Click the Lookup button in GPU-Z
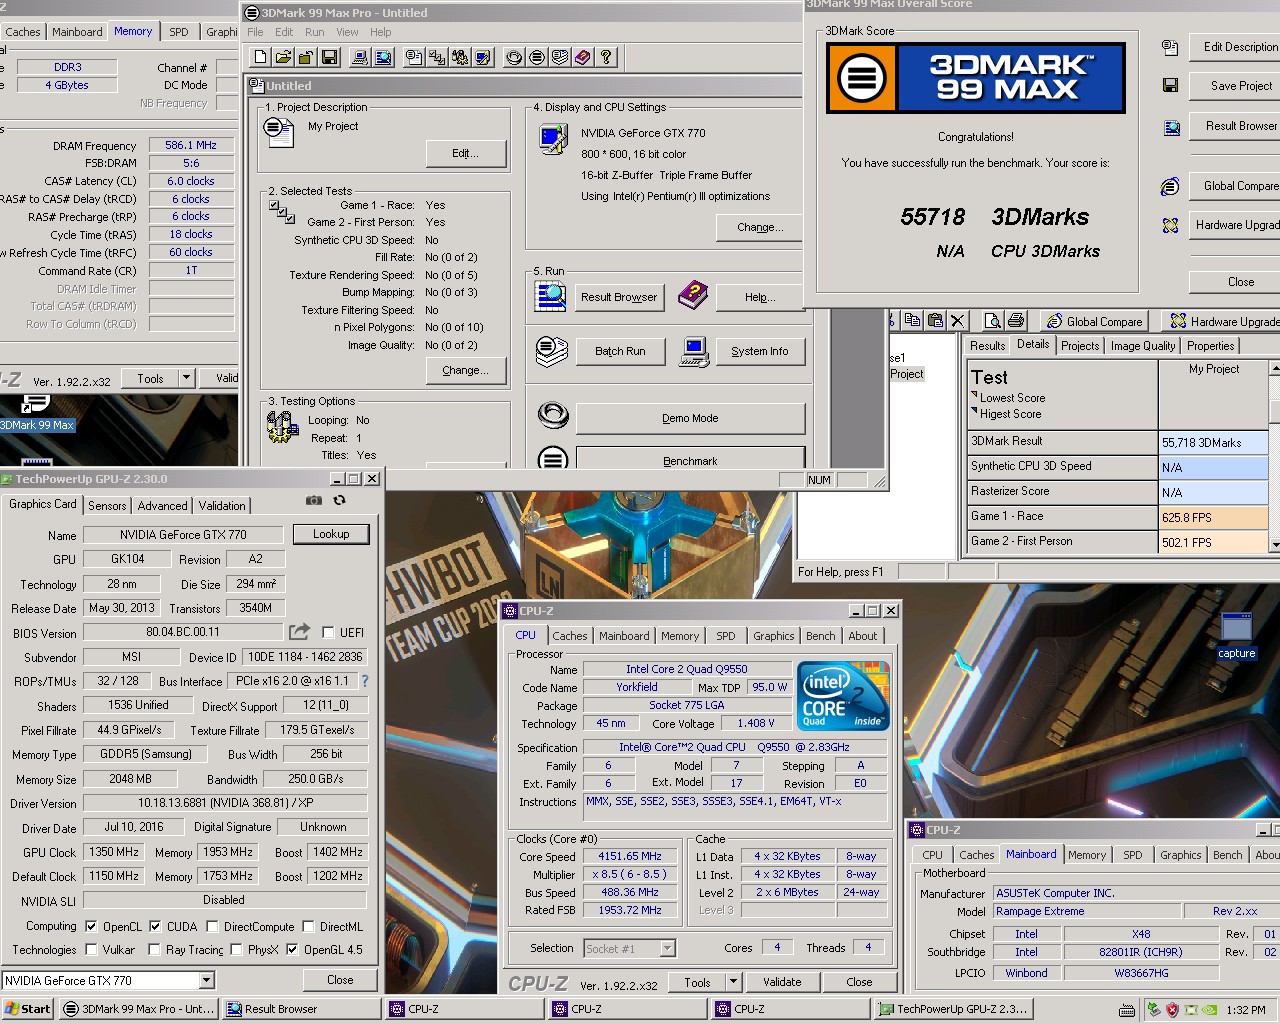 tap(331, 534)
